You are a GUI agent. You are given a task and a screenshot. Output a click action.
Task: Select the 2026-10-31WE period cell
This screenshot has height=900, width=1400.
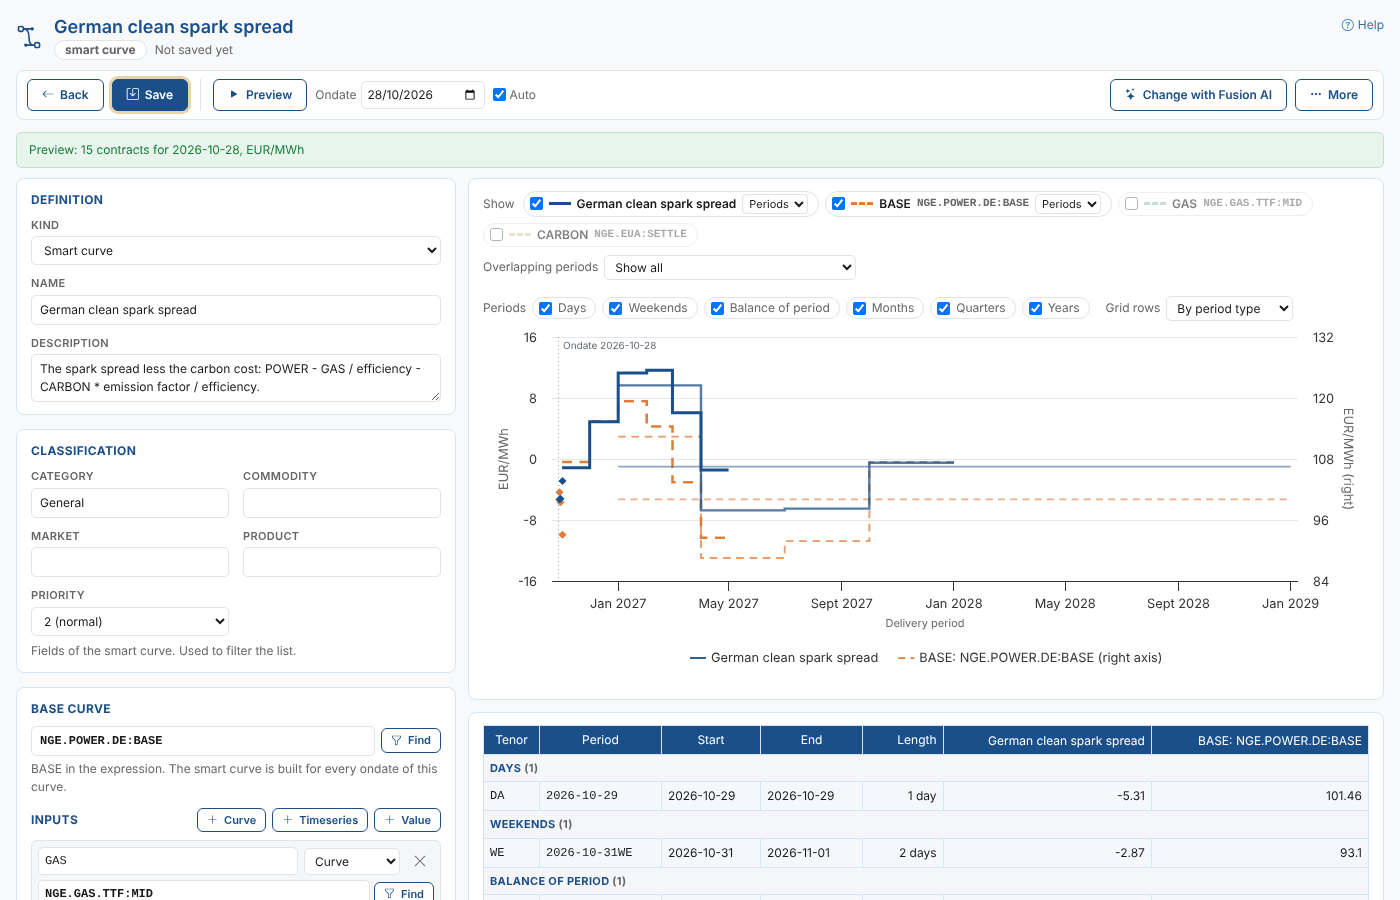click(x=600, y=853)
